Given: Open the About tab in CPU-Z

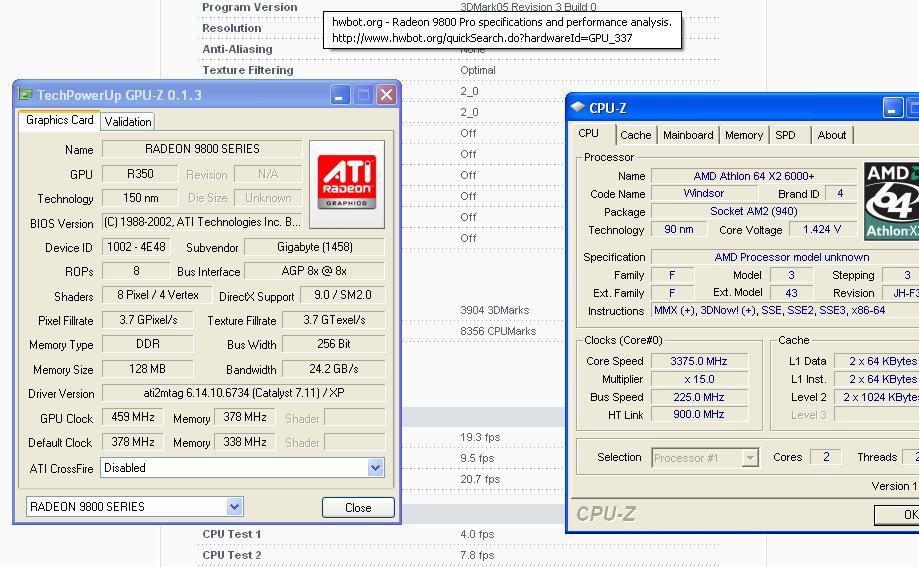Looking at the screenshot, I should pos(832,135).
